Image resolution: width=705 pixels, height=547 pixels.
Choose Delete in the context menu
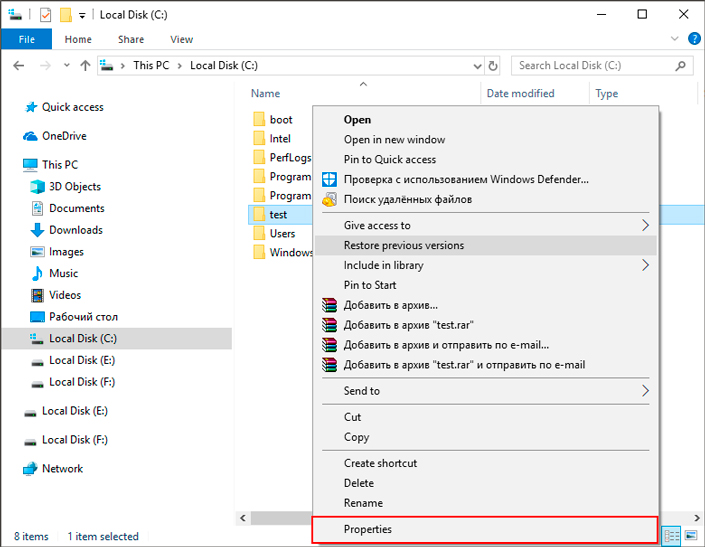(486, 483)
